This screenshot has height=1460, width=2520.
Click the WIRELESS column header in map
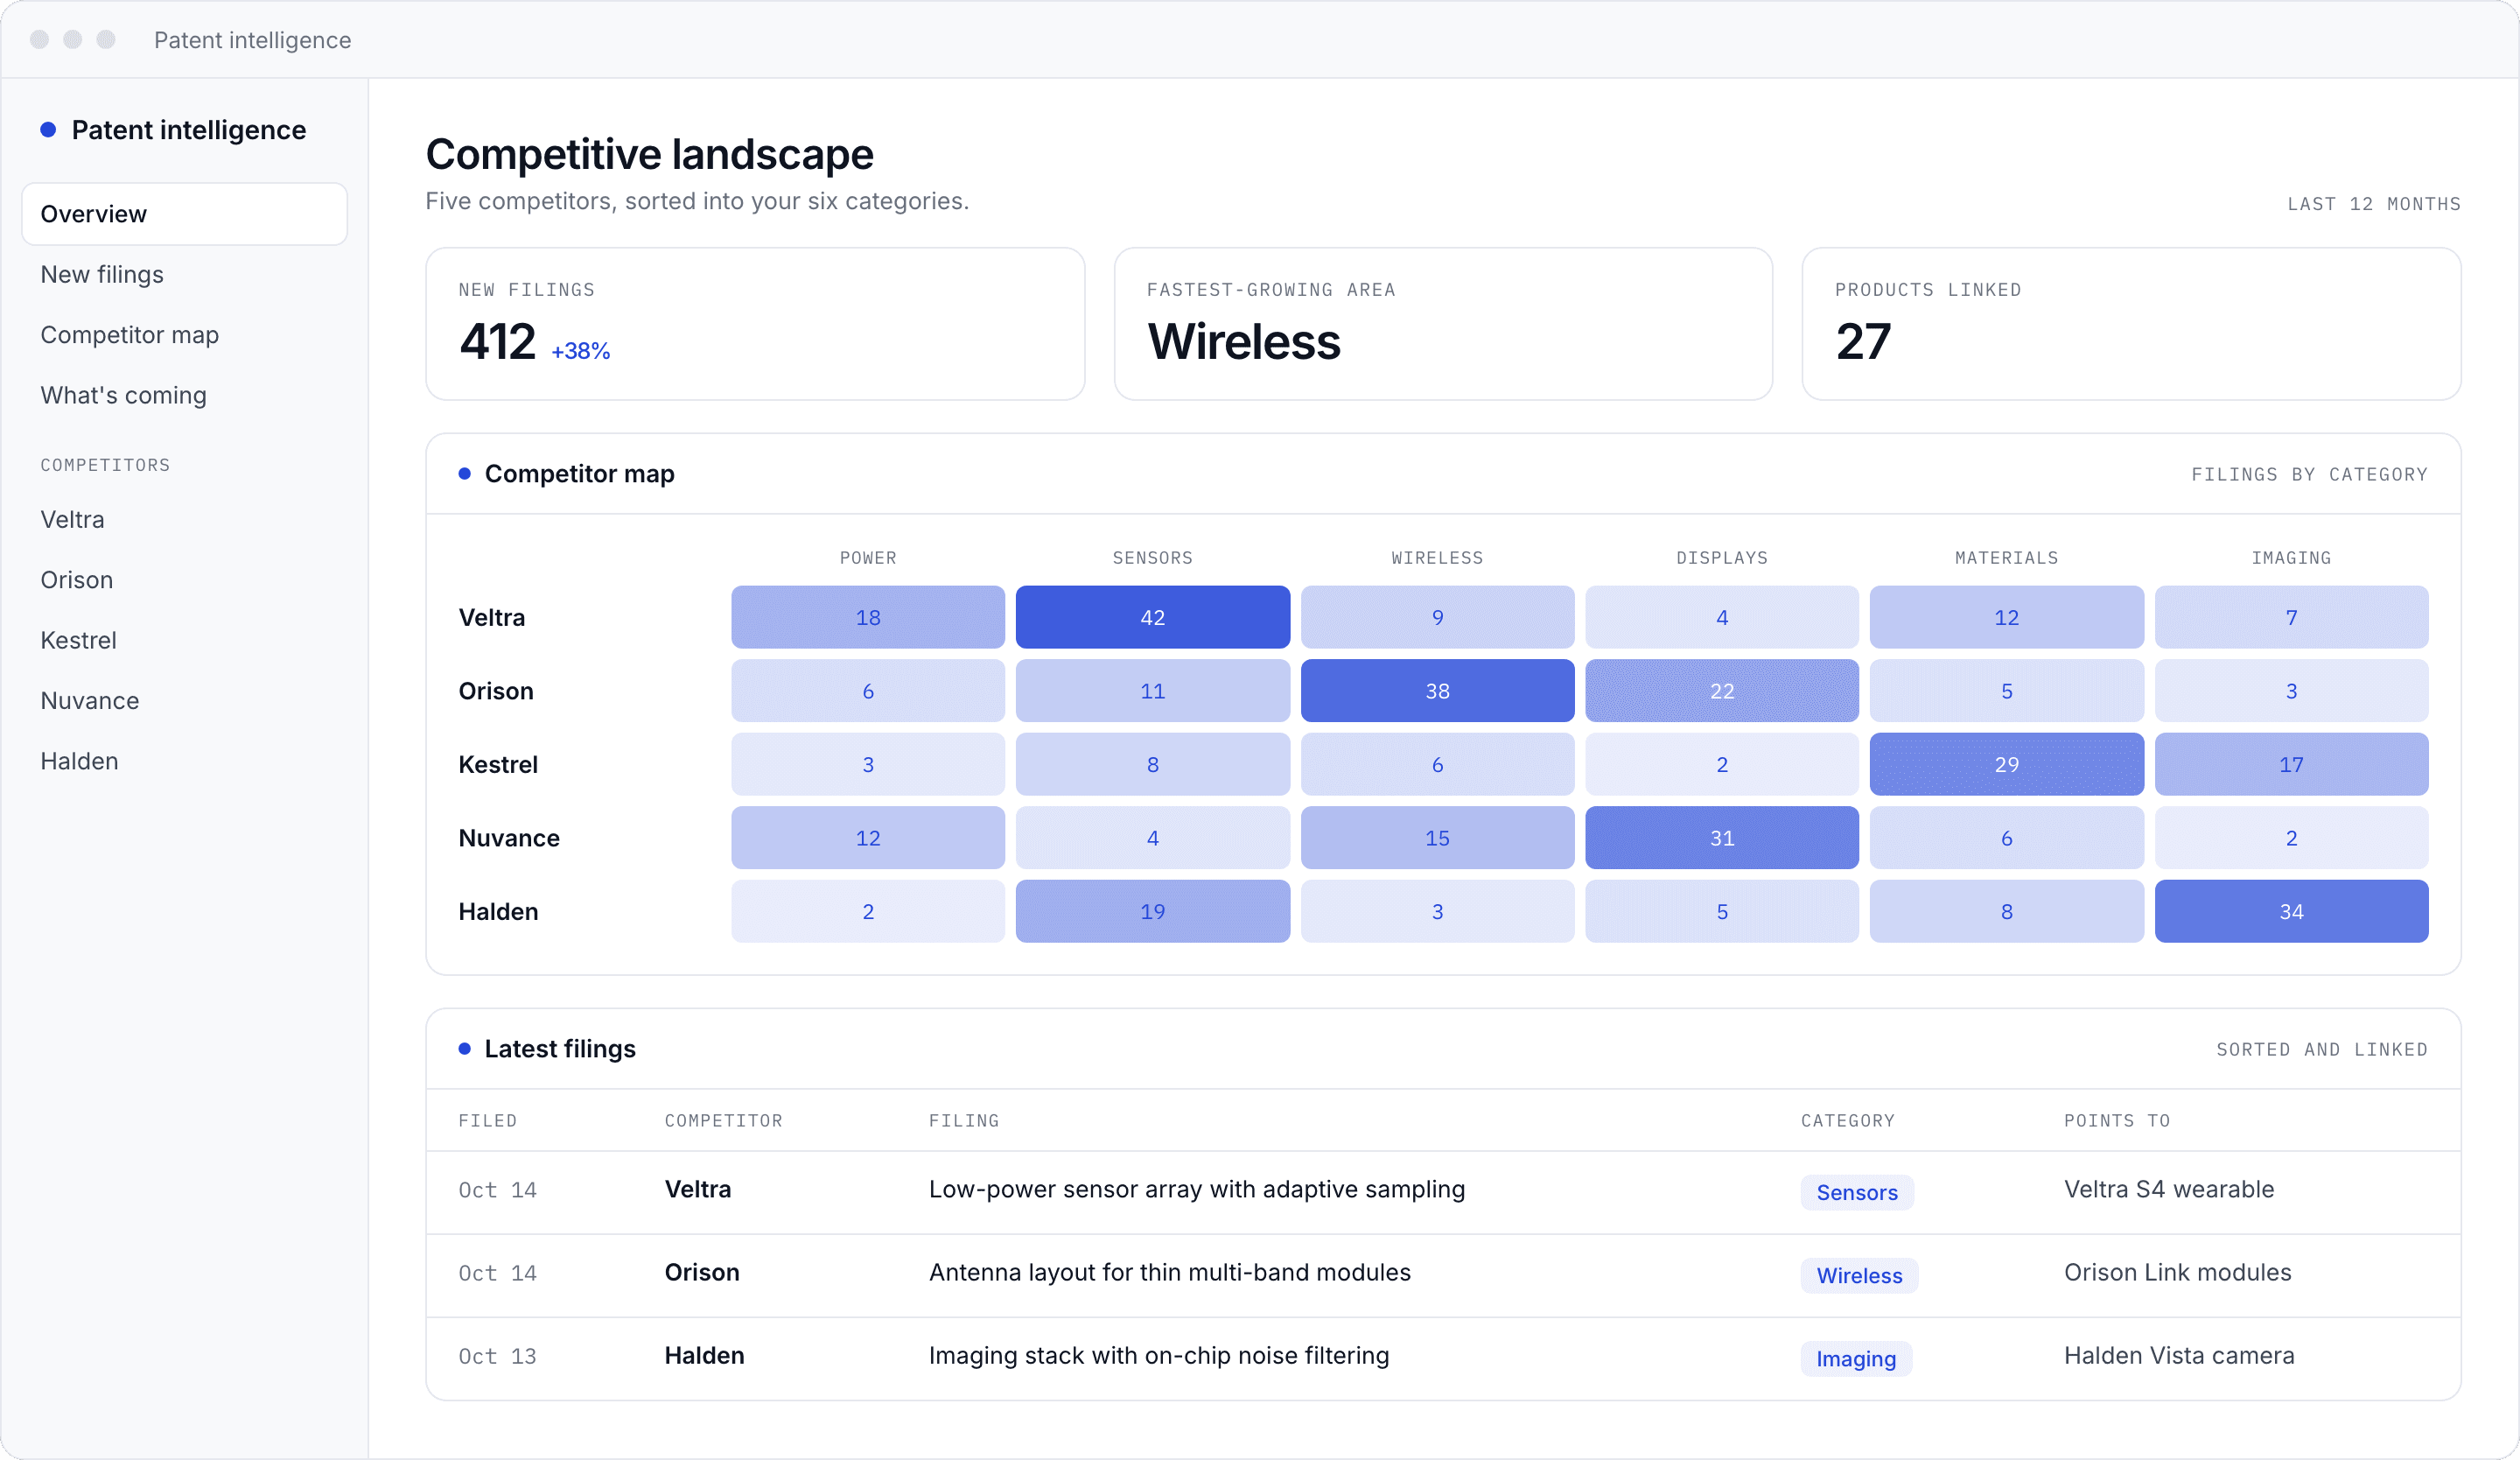tap(1437, 558)
